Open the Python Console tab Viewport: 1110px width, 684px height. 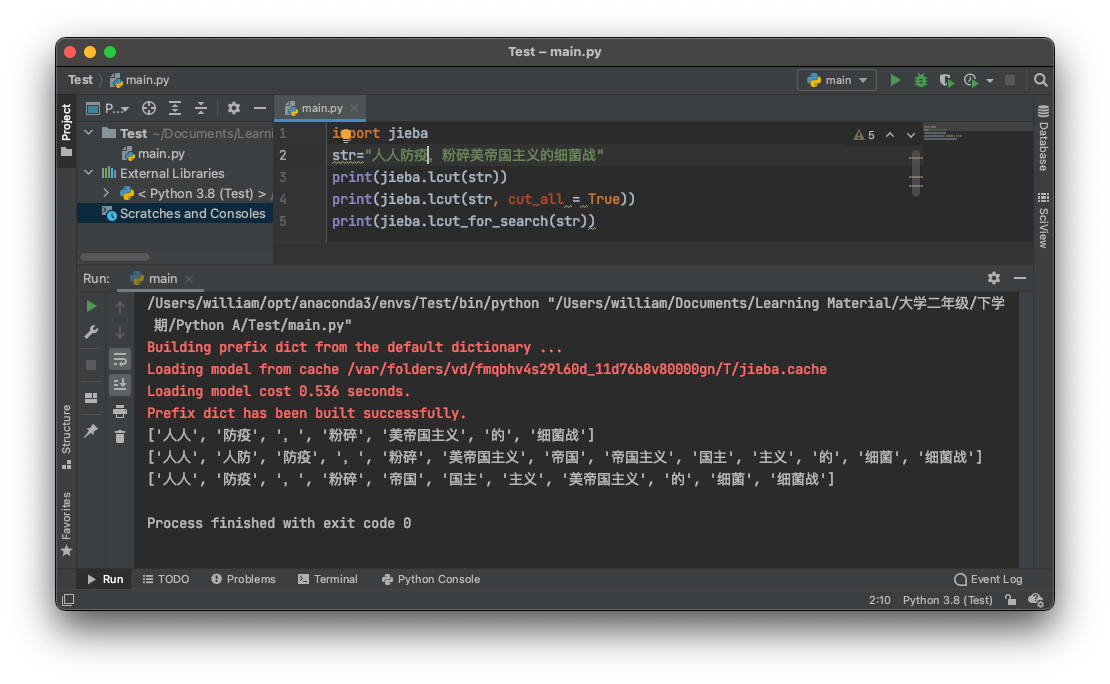[x=430, y=579]
